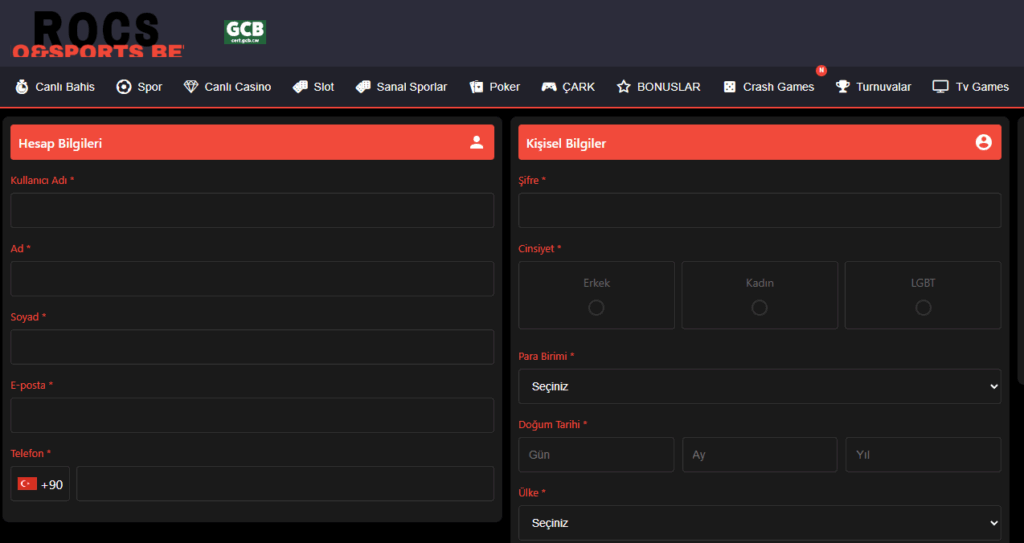This screenshot has width=1024, height=543.
Task: Click the diamond icon beside Canlı Casino
Action: click(191, 86)
